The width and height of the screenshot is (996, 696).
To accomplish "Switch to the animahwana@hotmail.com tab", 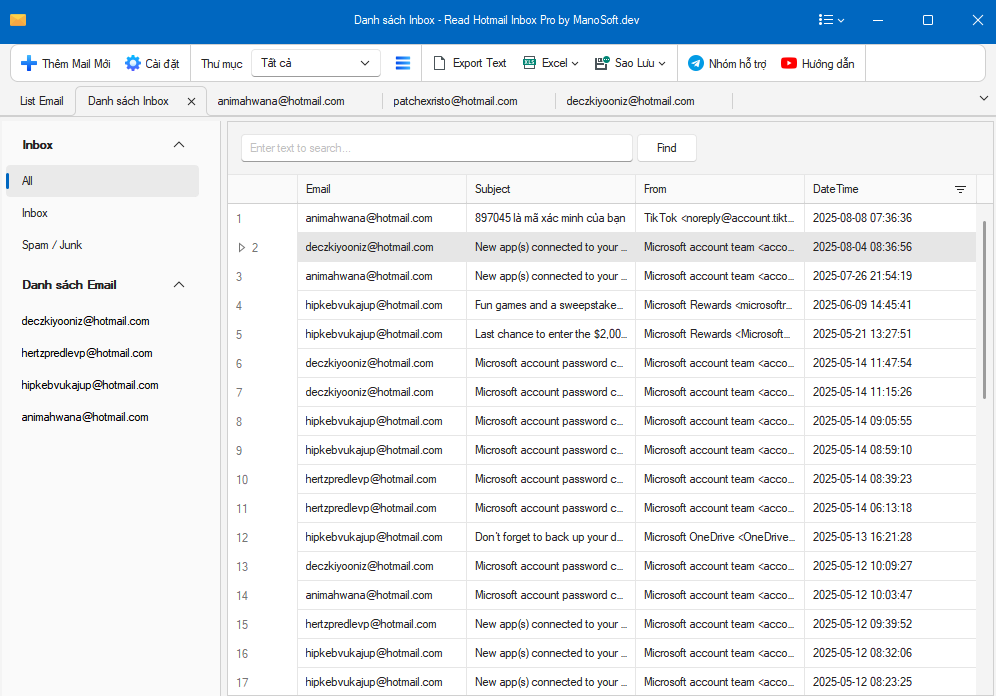I will (x=281, y=101).
